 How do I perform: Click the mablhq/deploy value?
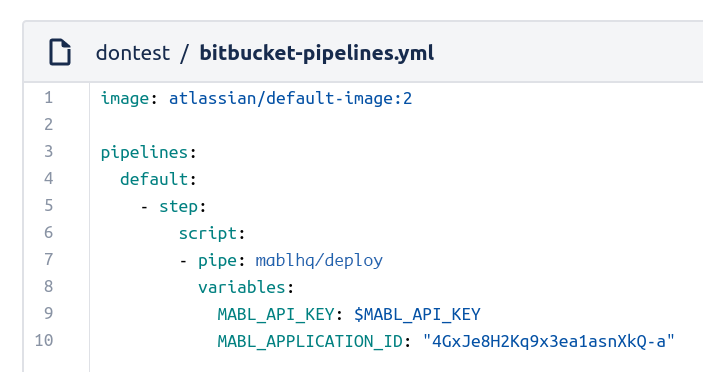point(319,260)
